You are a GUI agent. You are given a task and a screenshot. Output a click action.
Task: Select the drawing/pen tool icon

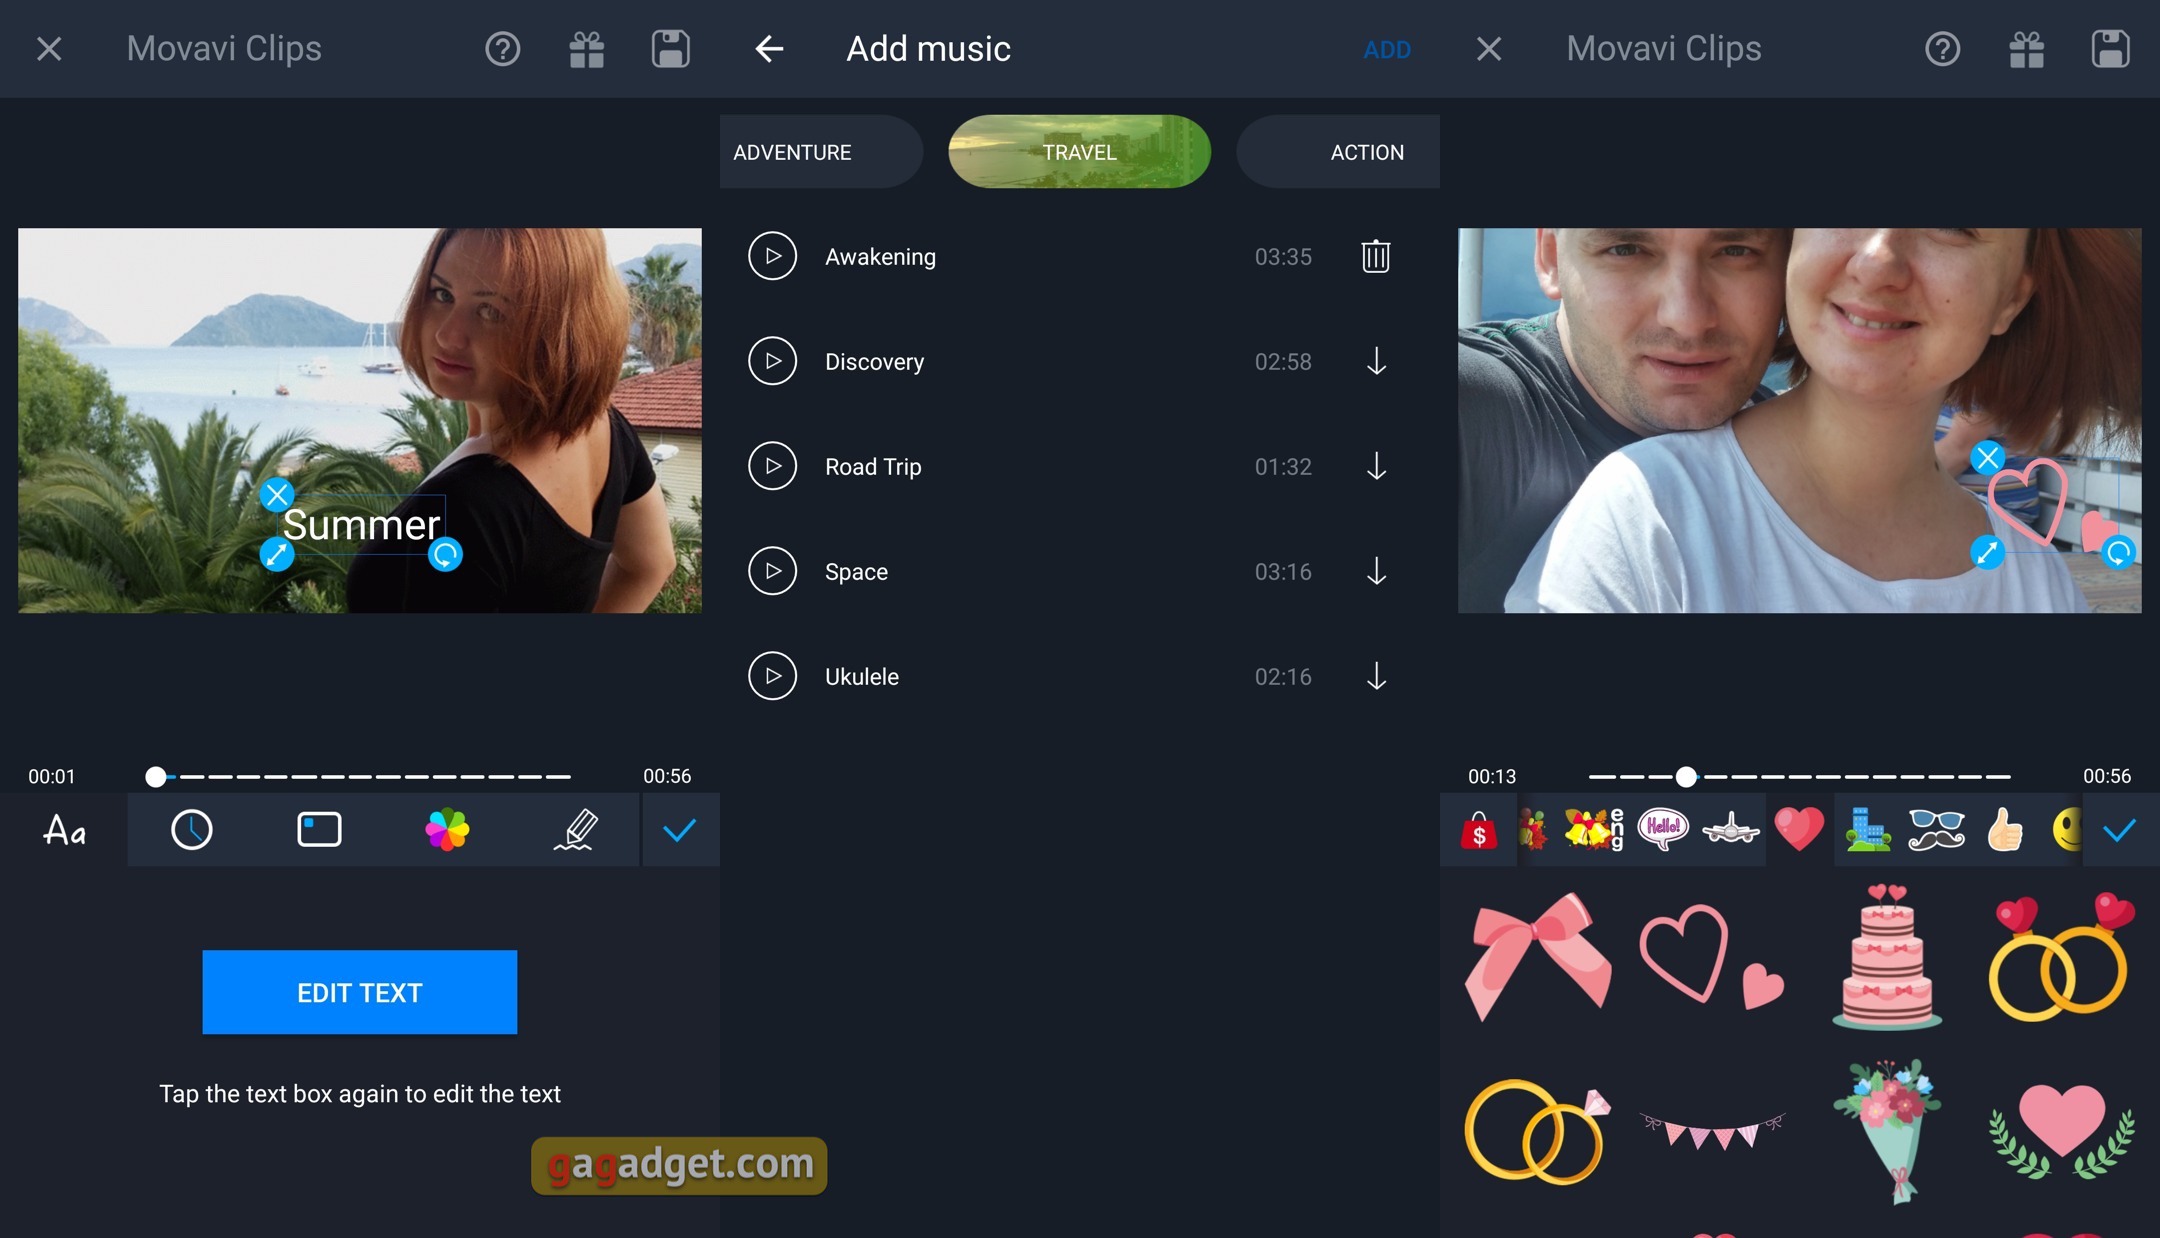click(x=580, y=829)
